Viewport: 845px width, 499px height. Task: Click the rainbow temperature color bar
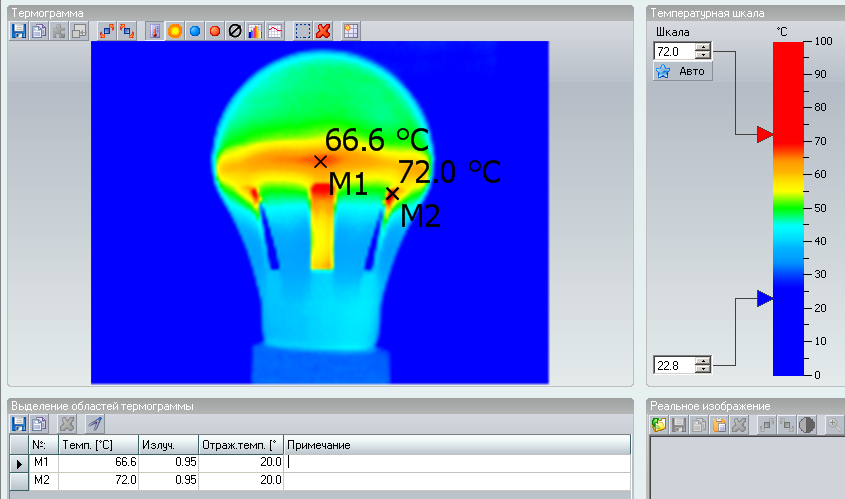point(788,209)
